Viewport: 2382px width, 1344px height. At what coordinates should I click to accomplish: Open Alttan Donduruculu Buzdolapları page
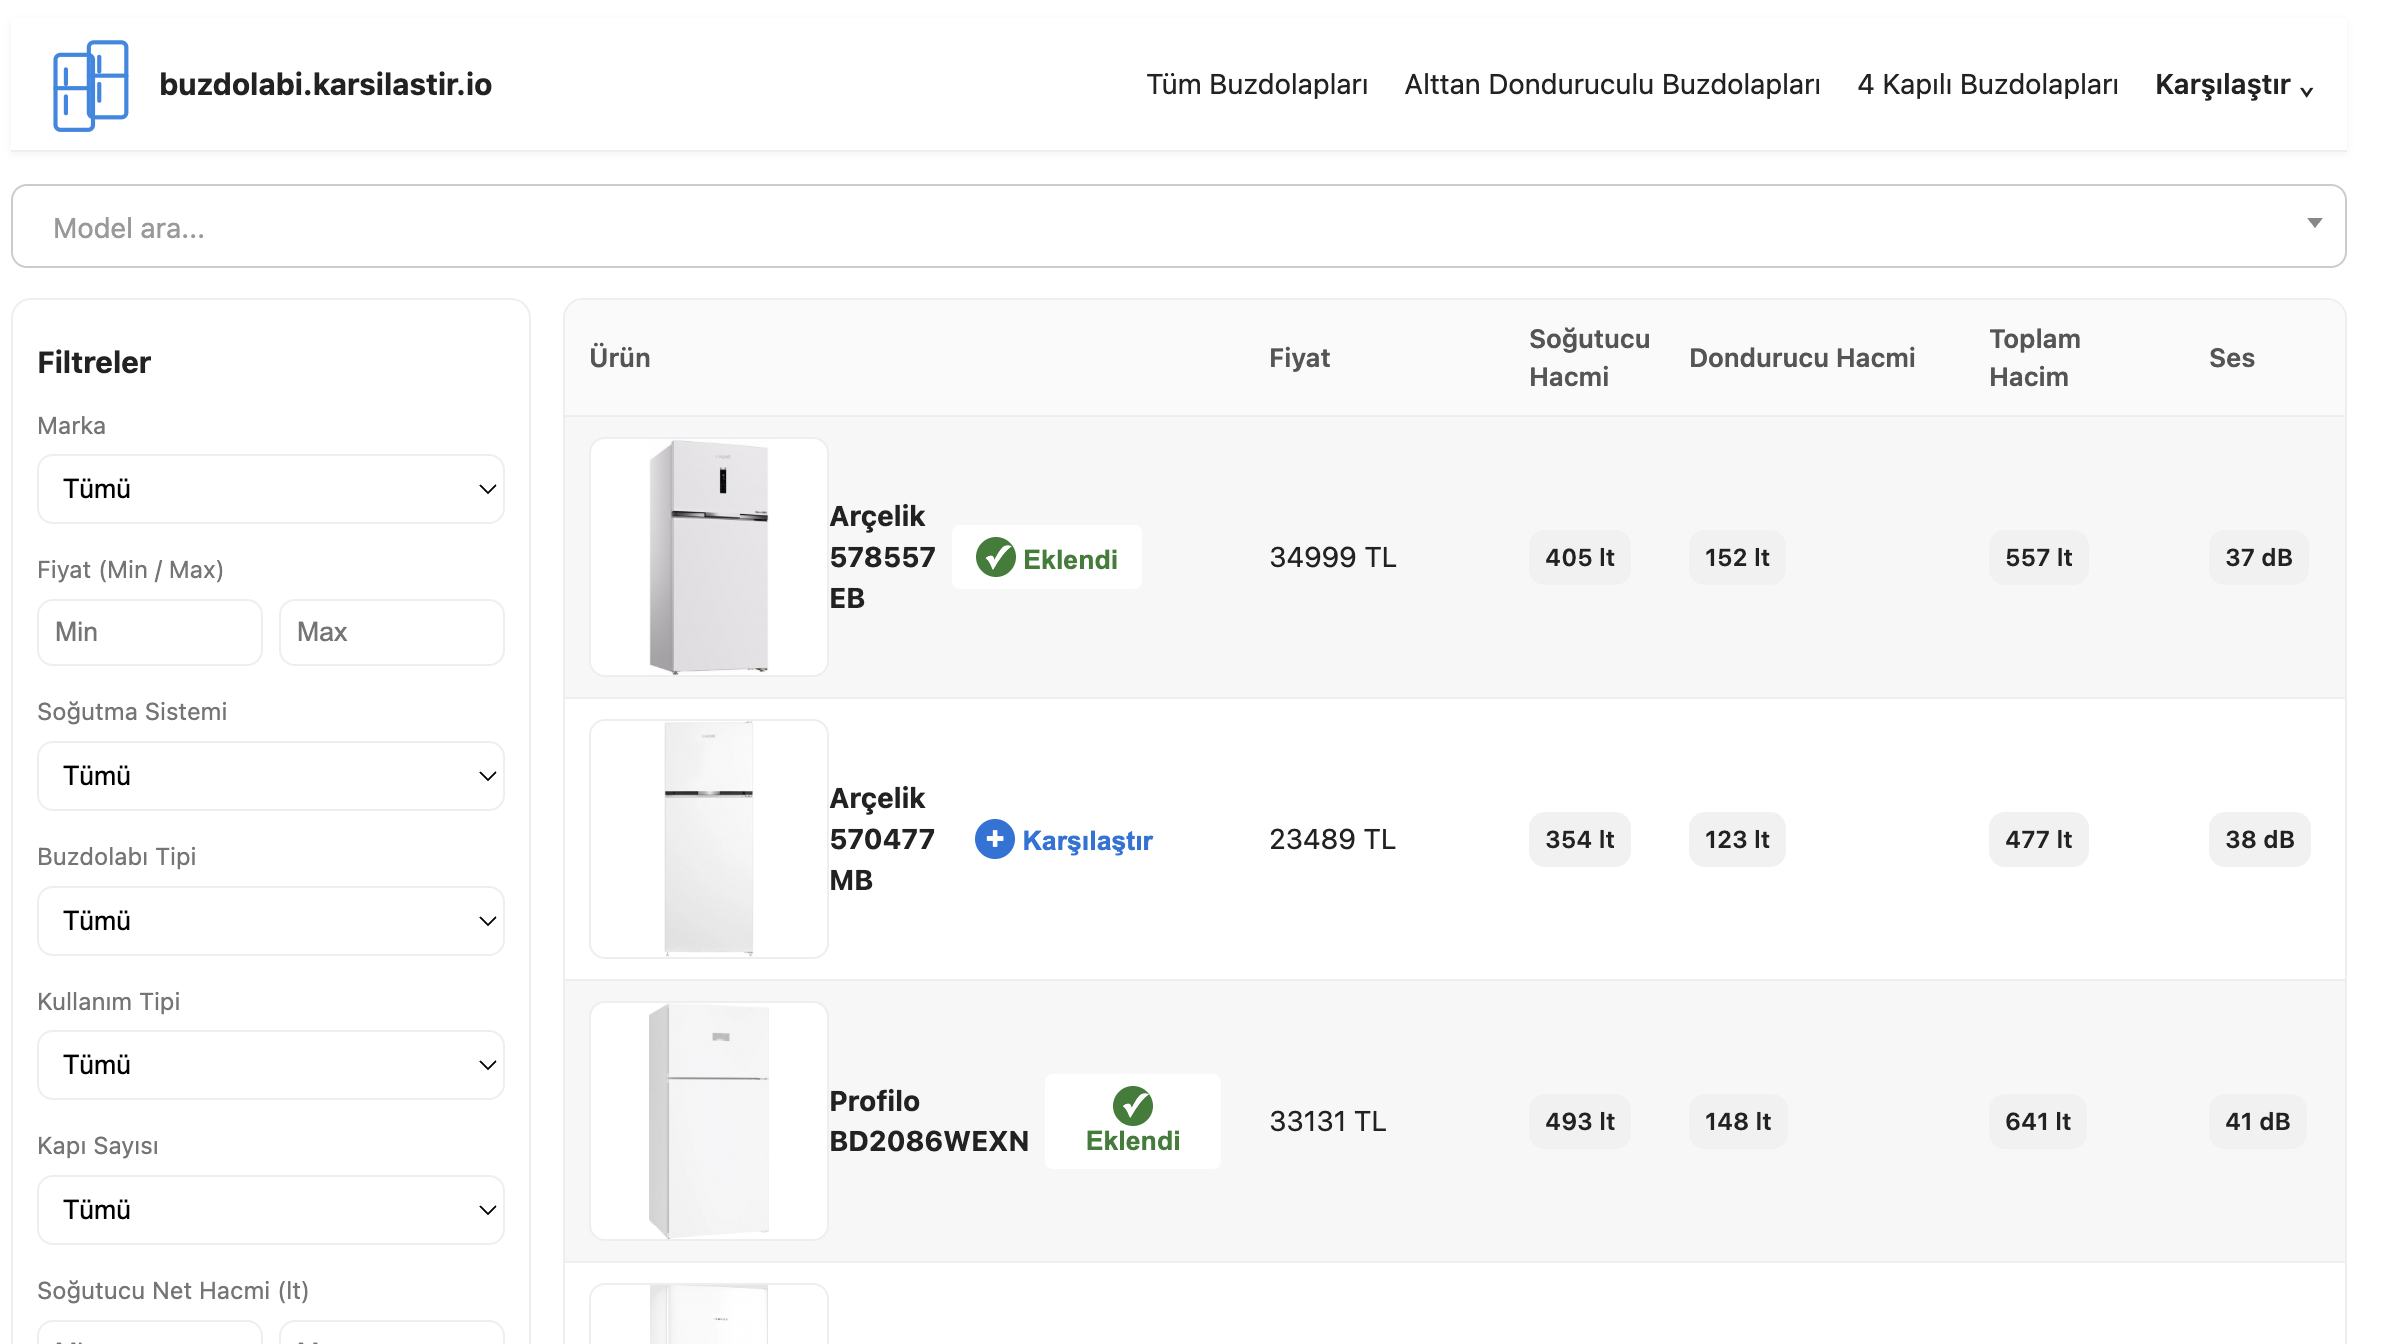1612,84
